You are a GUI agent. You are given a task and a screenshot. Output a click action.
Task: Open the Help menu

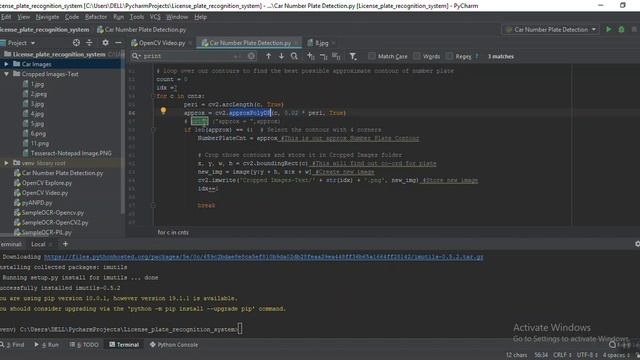(x=200, y=17)
